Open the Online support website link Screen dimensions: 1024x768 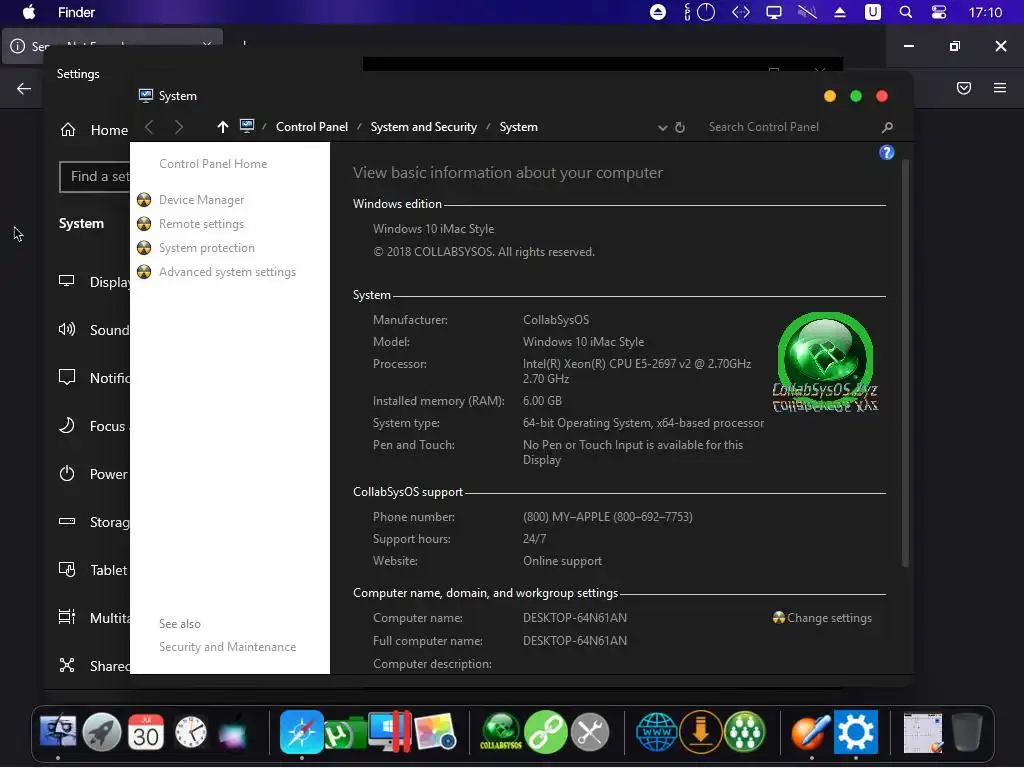click(x=562, y=561)
